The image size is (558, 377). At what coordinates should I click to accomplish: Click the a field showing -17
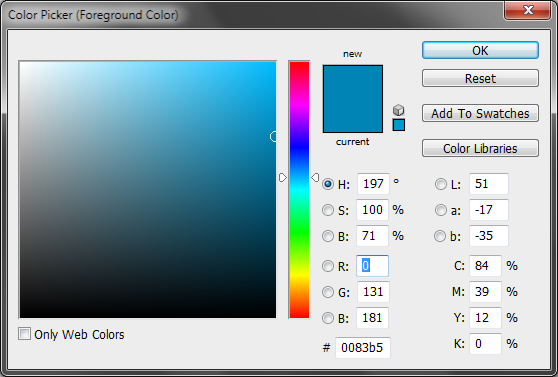(x=489, y=210)
